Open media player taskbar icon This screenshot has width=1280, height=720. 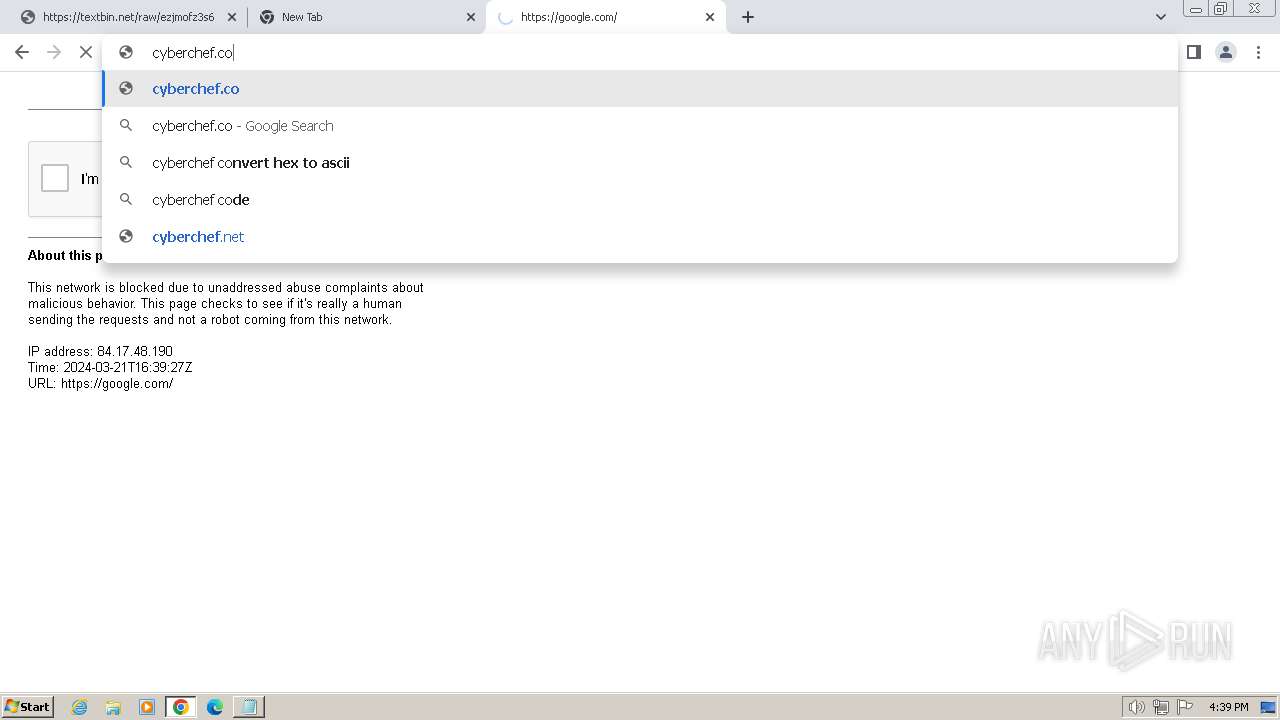tap(147, 707)
